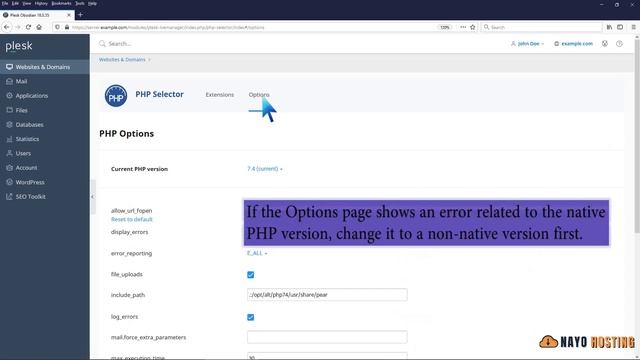Click the browser Home icon
Screen dimensions: 640x360
39,27
